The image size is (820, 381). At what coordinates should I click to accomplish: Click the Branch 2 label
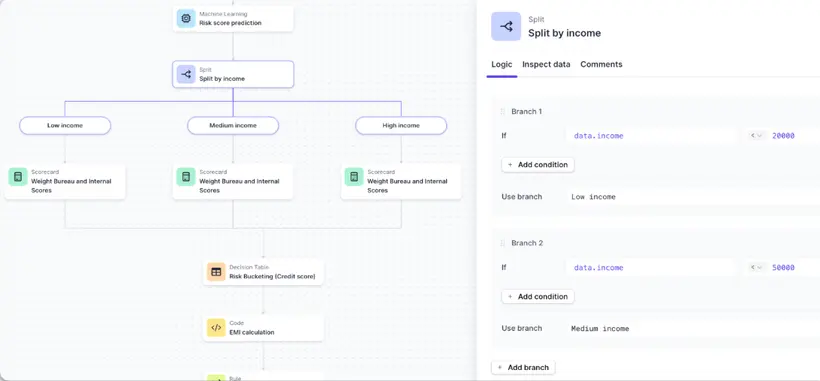click(527, 243)
